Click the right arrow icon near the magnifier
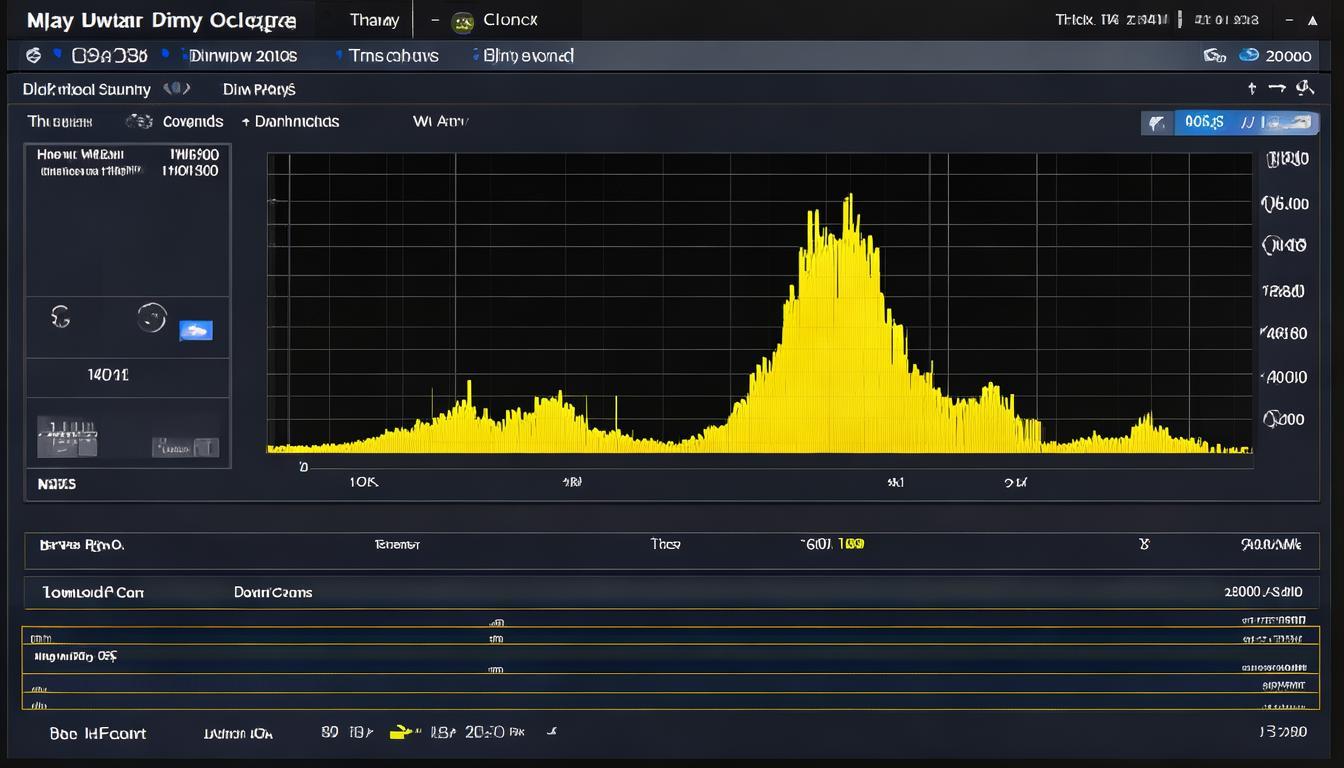Image resolution: width=1344 pixels, height=768 pixels. coord(1277,88)
